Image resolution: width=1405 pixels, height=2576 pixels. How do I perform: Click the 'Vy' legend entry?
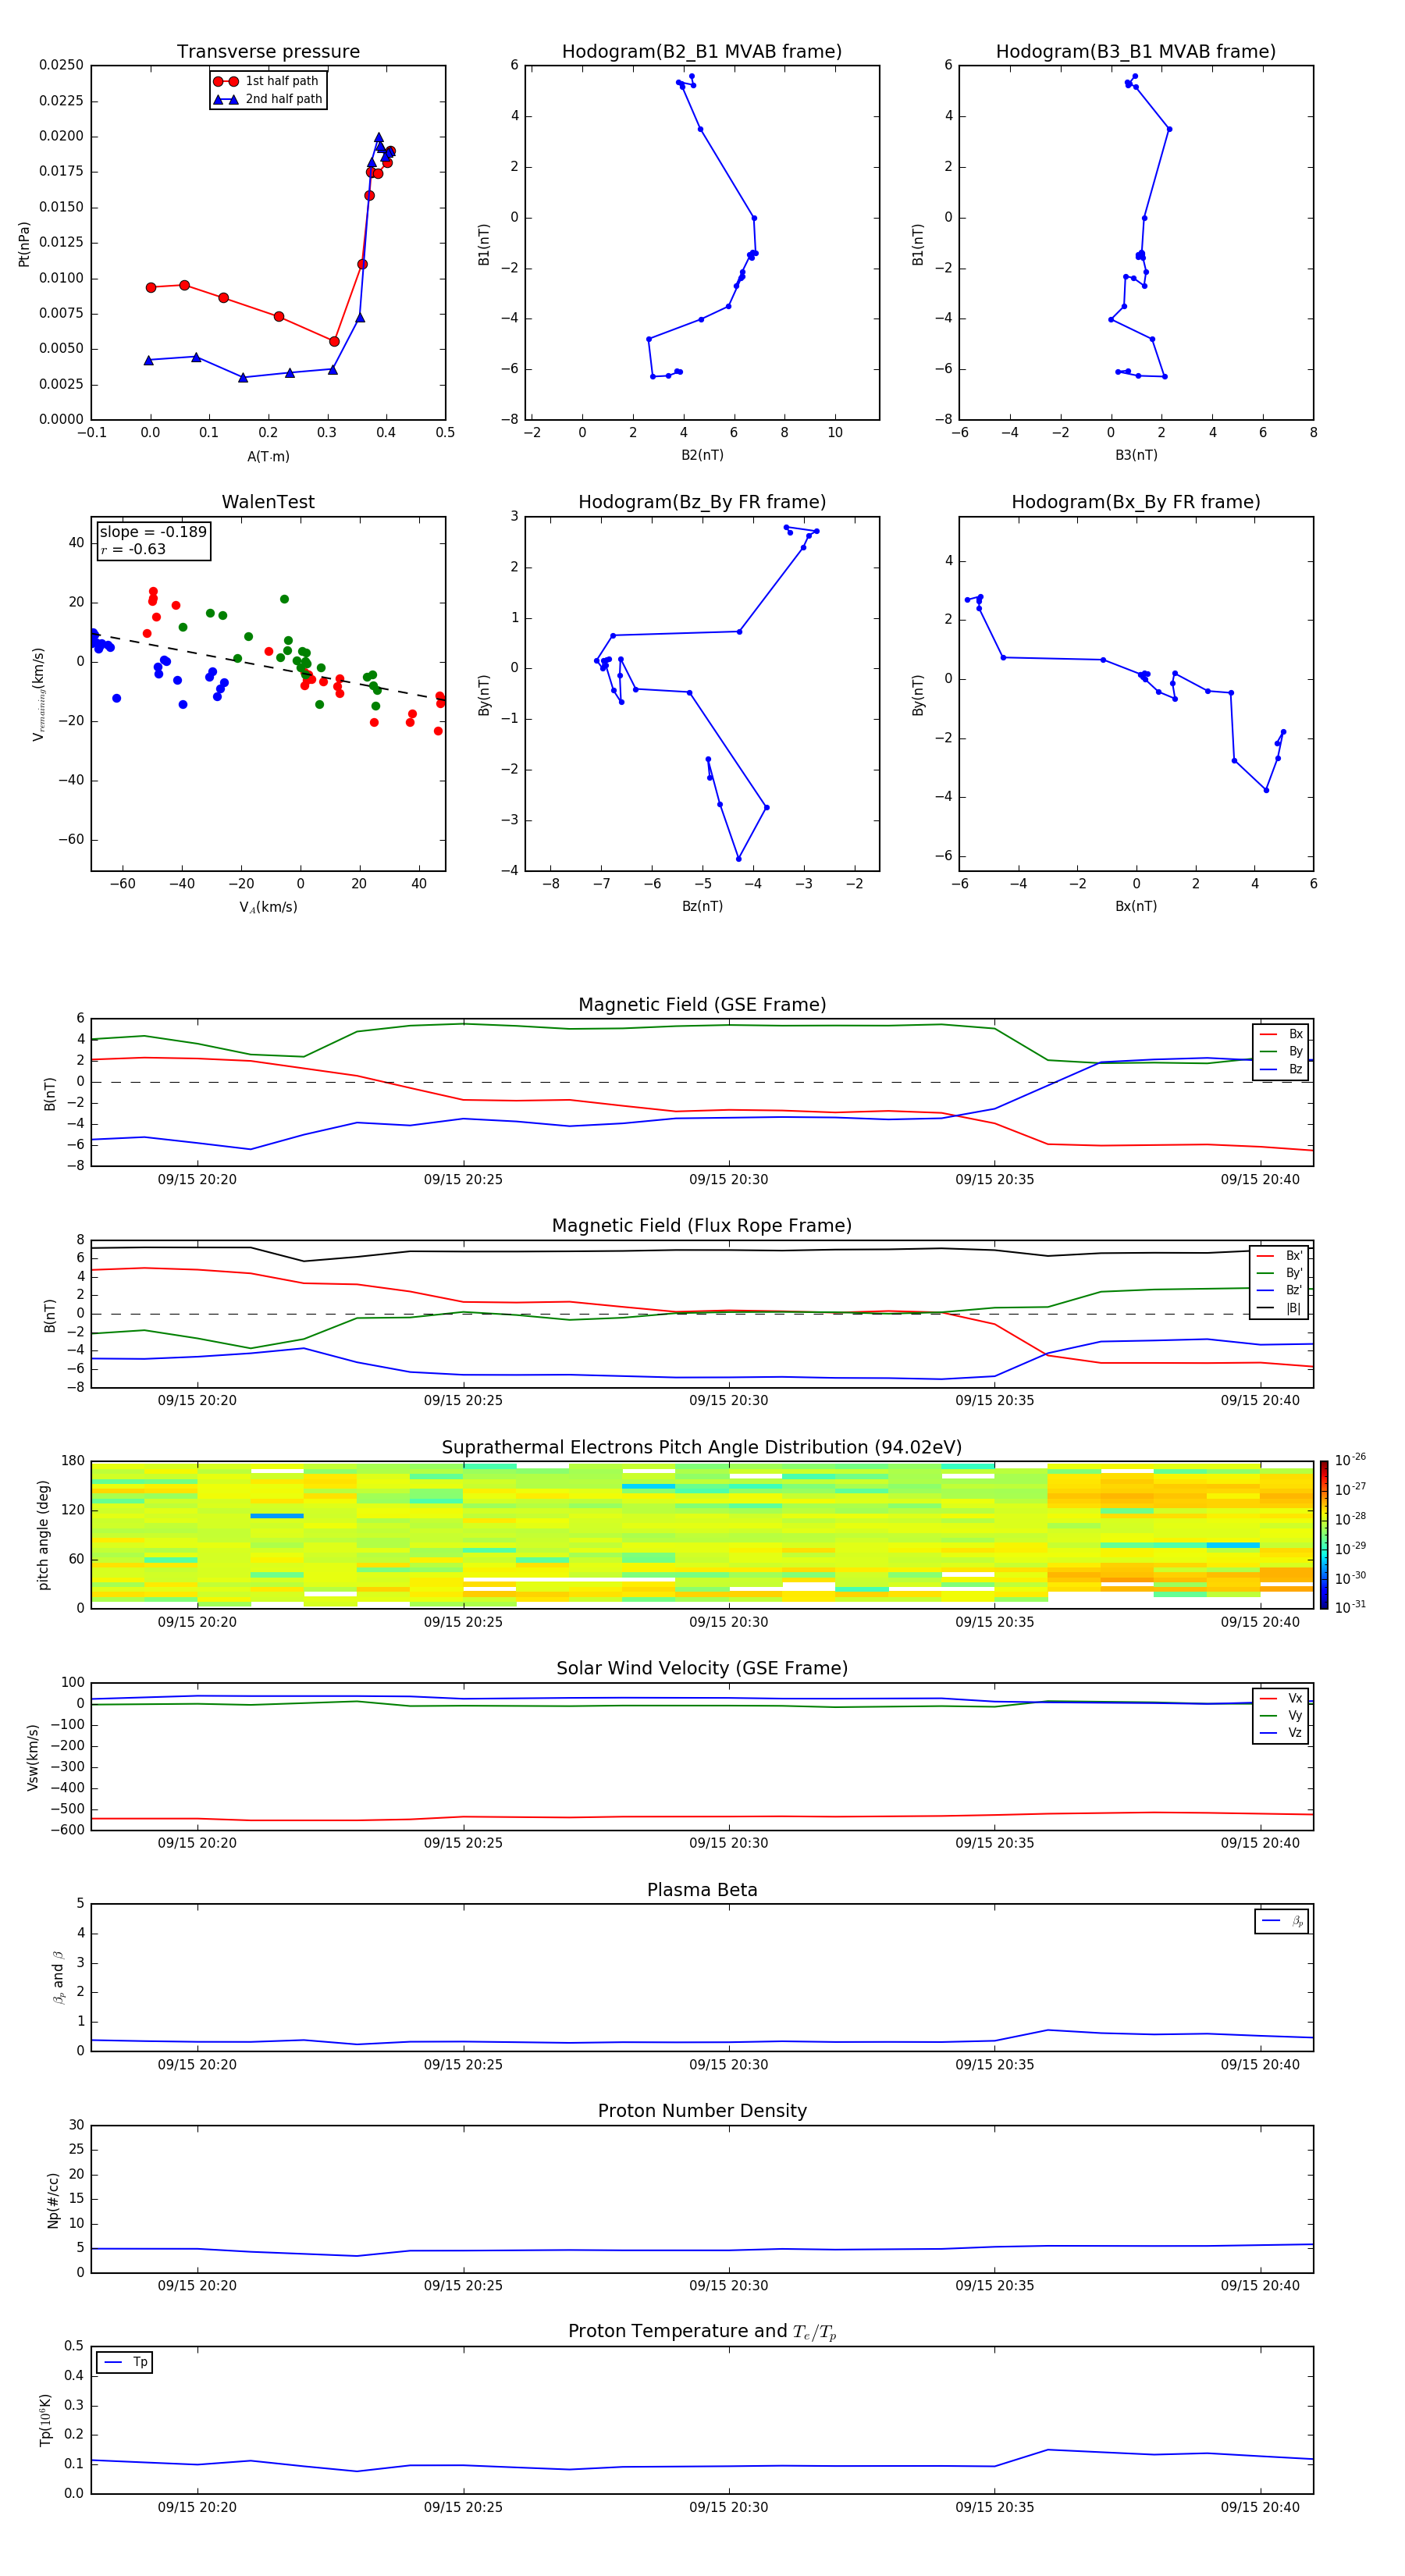(1281, 1715)
